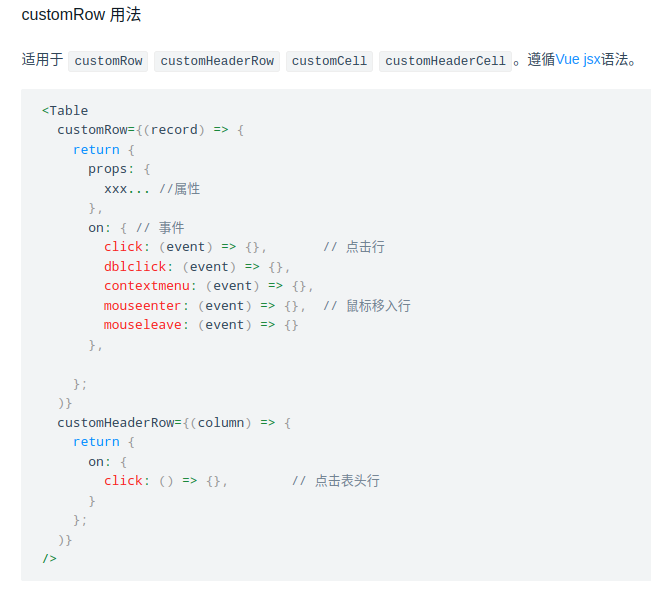Screen dimensions: 651x600
Task: Click the customRow inline code tag
Action: (109, 61)
